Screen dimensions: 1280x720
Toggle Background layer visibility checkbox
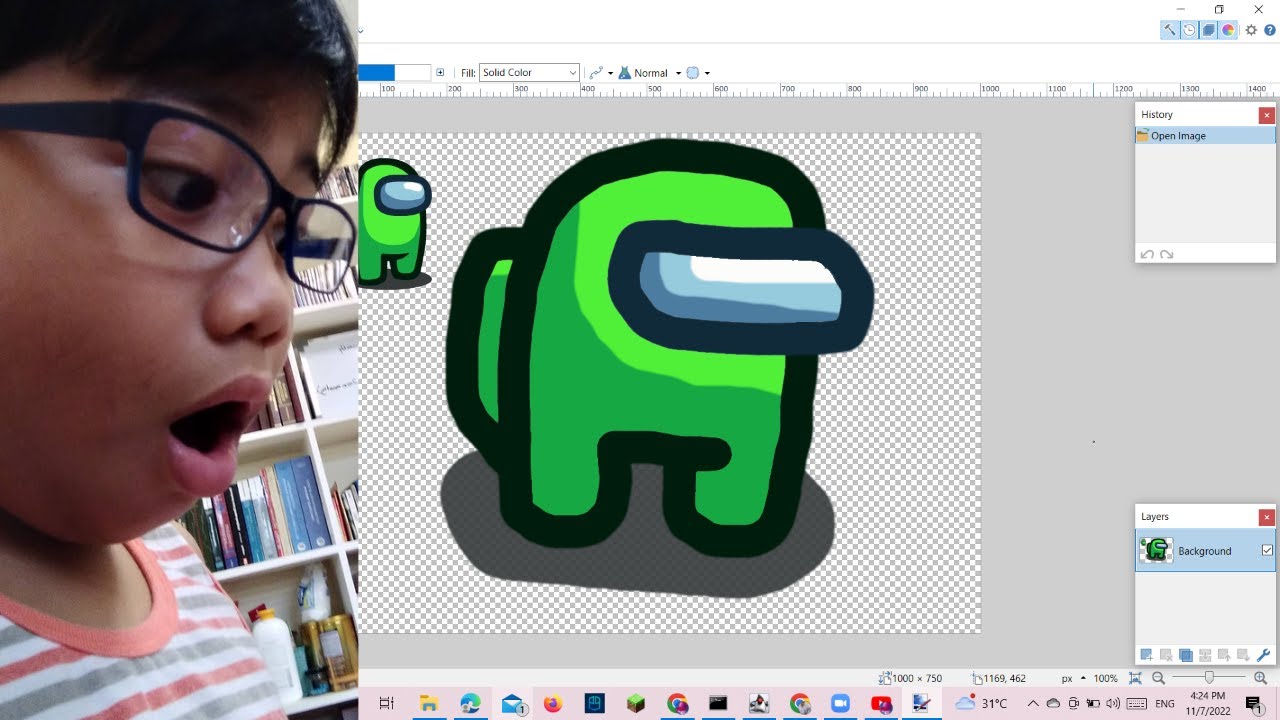(1267, 551)
